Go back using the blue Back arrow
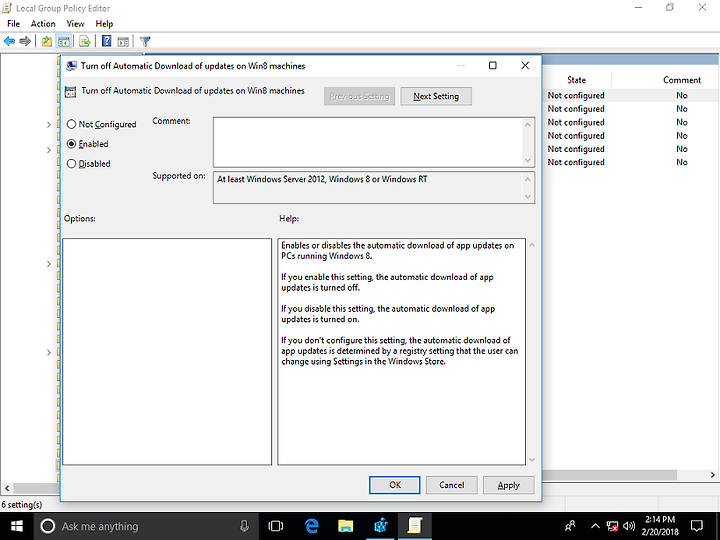 point(9,41)
